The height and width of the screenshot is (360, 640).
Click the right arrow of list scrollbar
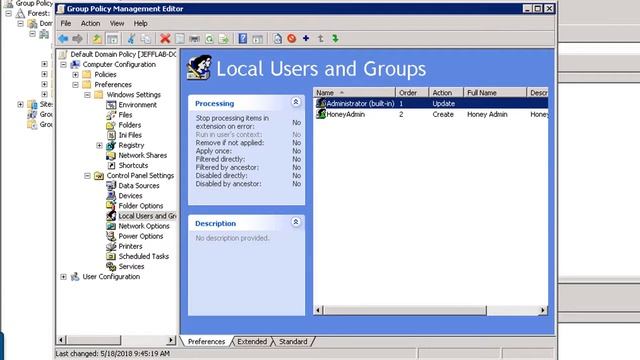click(543, 311)
